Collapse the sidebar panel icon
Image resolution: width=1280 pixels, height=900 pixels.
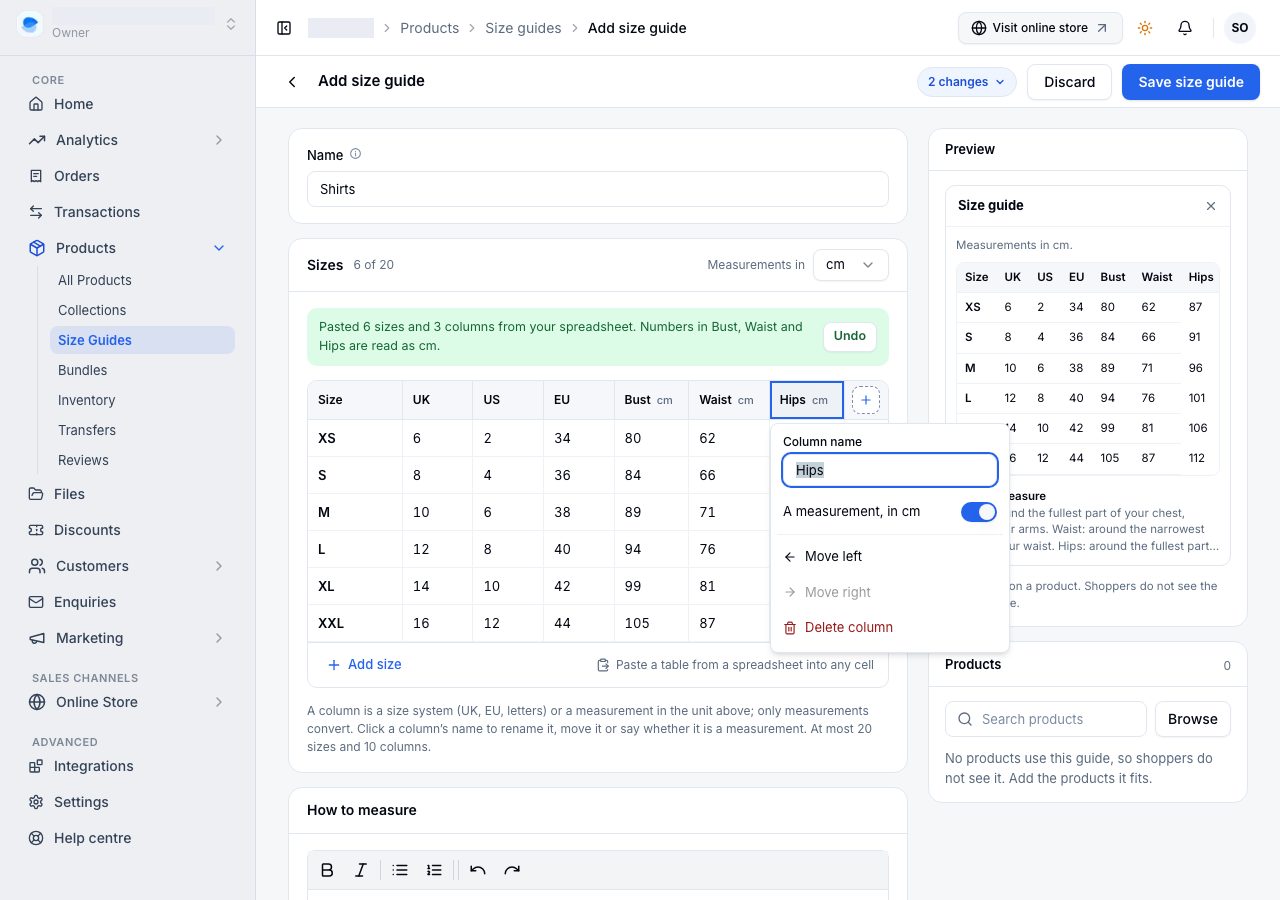pyautogui.click(x=284, y=28)
